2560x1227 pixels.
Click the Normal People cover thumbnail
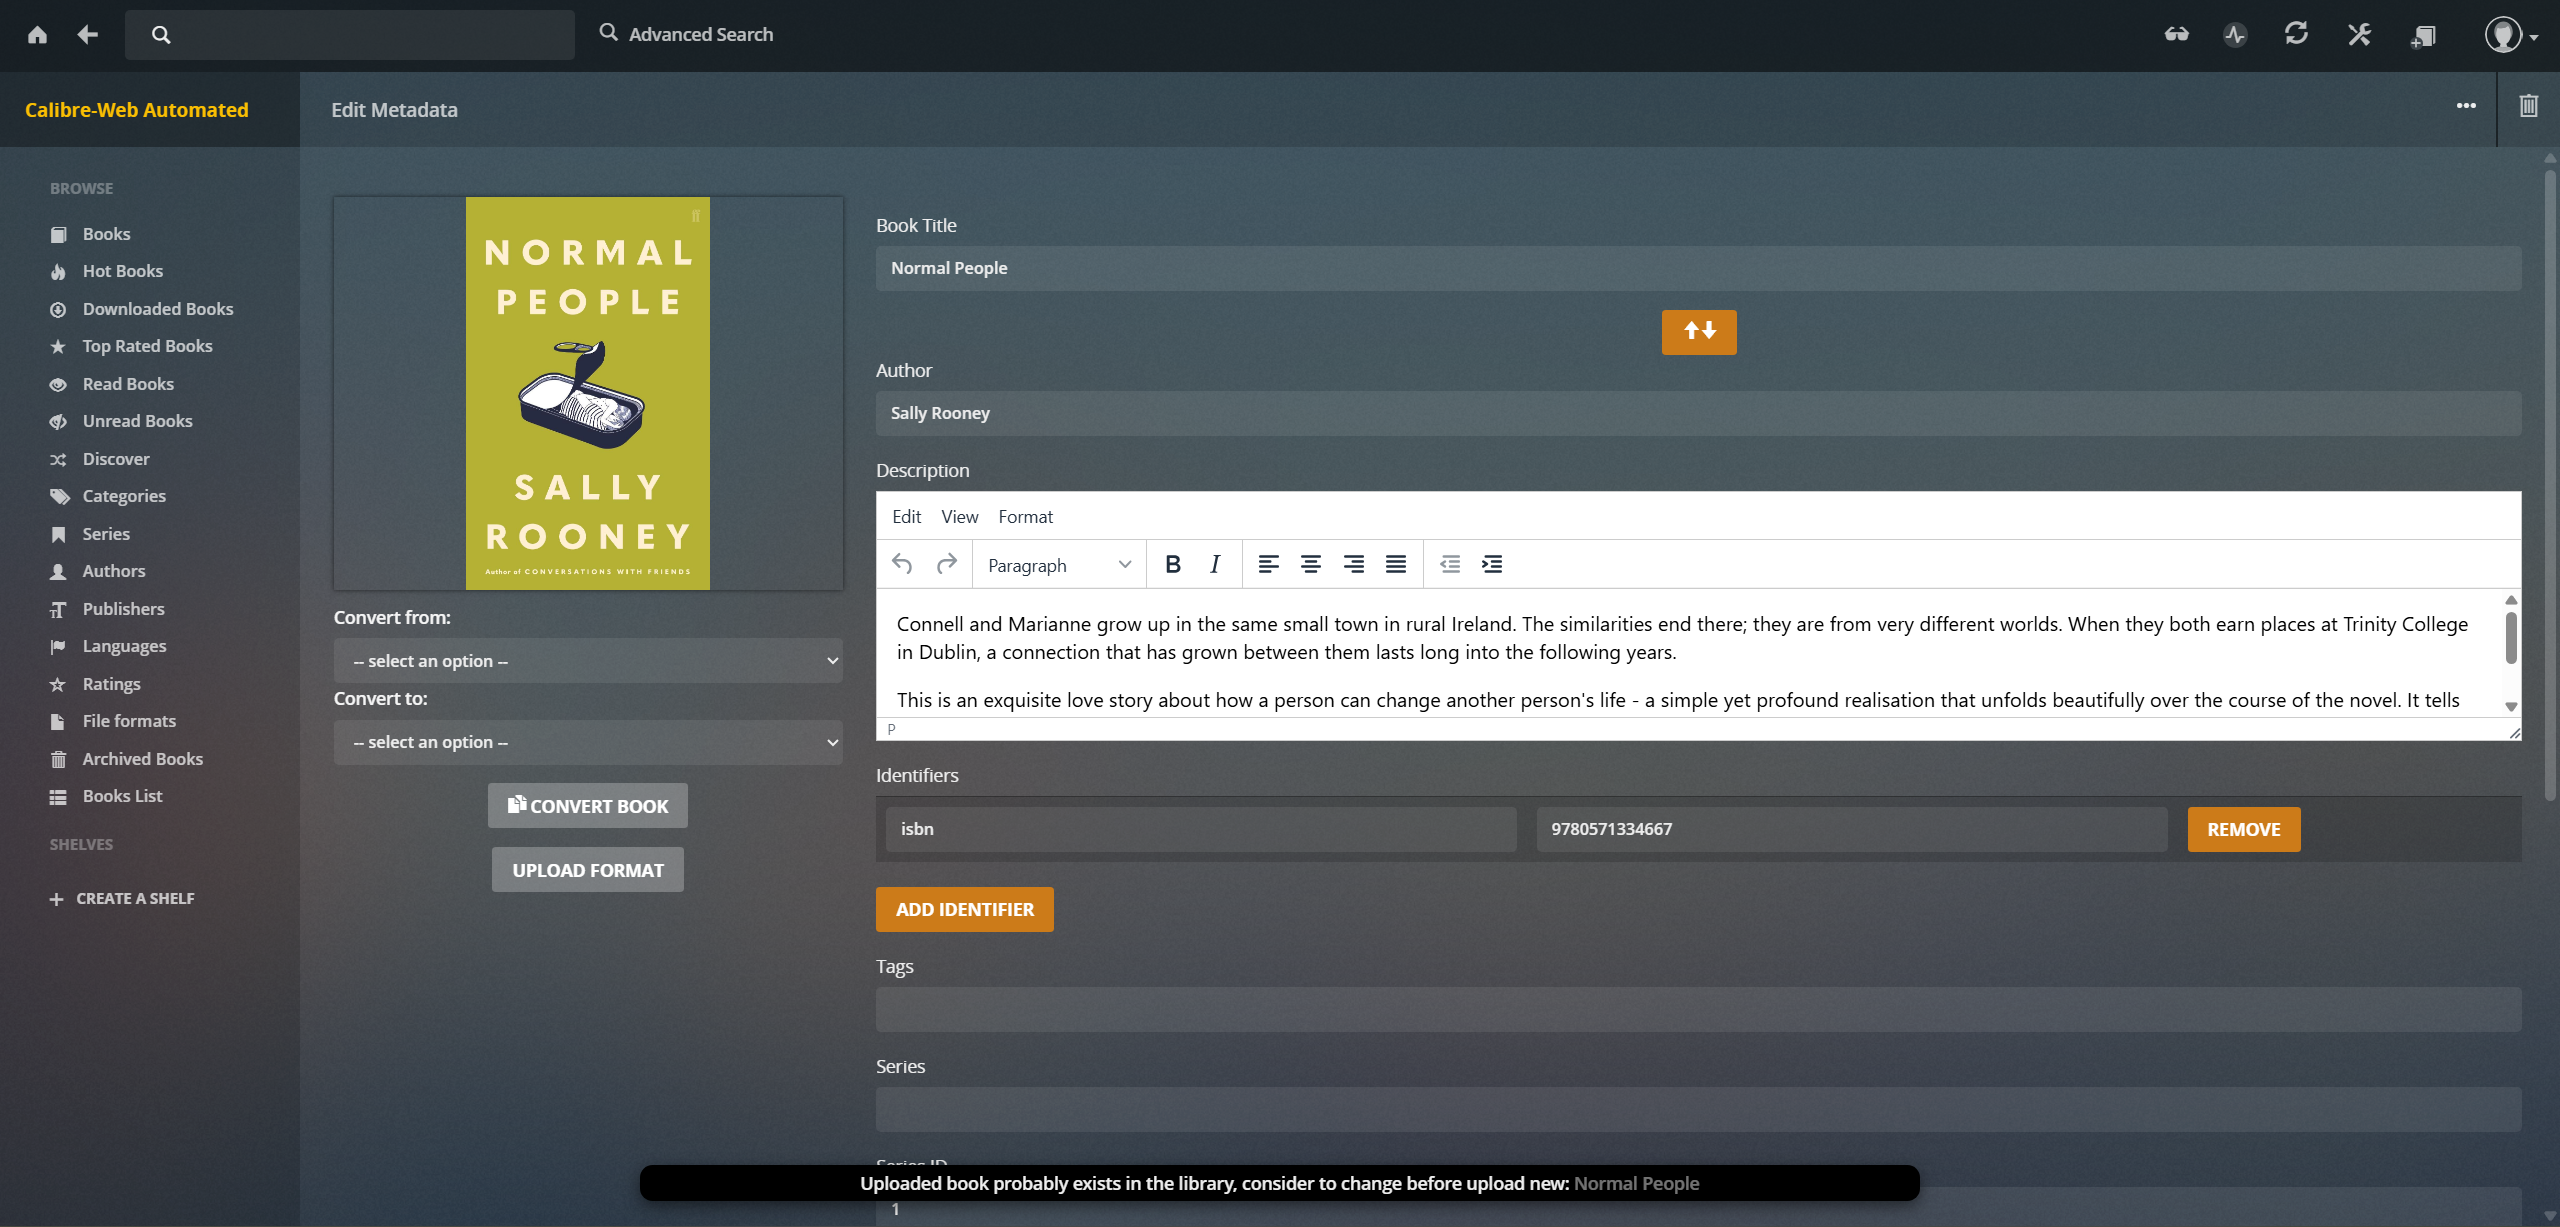588,393
